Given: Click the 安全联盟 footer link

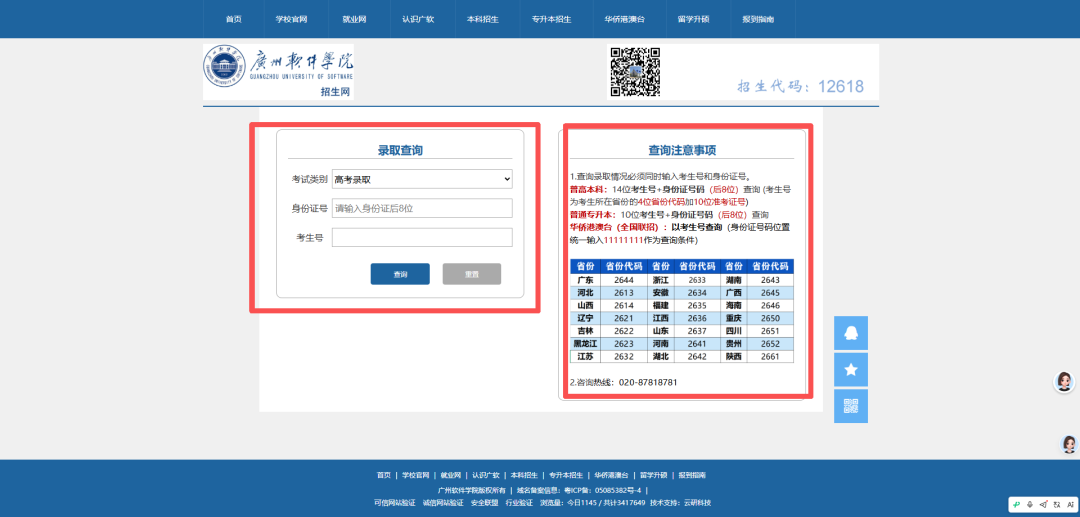Looking at the screenshot, I should click(x=484, y=503).
